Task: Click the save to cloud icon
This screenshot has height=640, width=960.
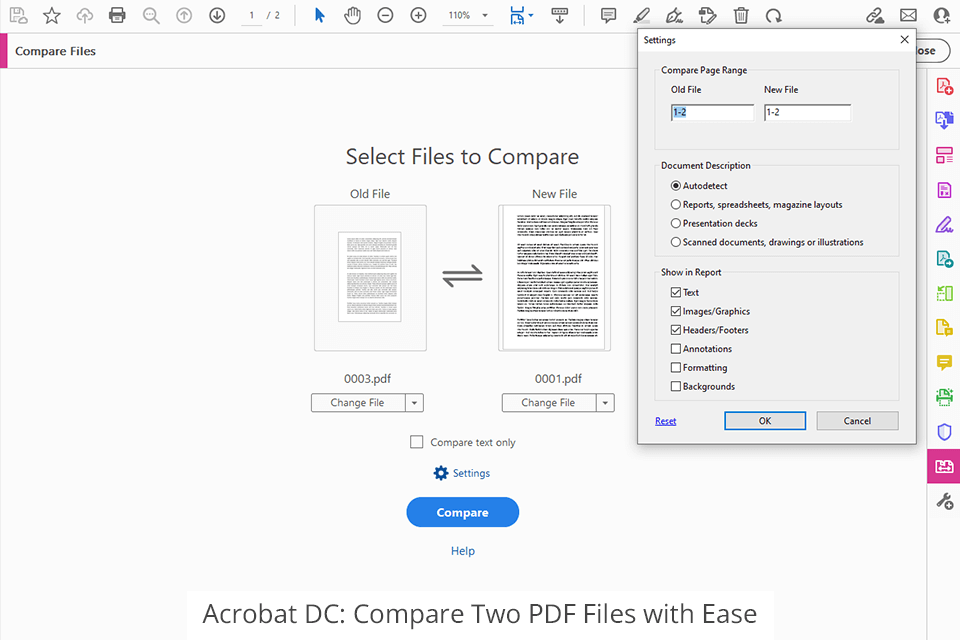Action: click(x=18, y=15)
